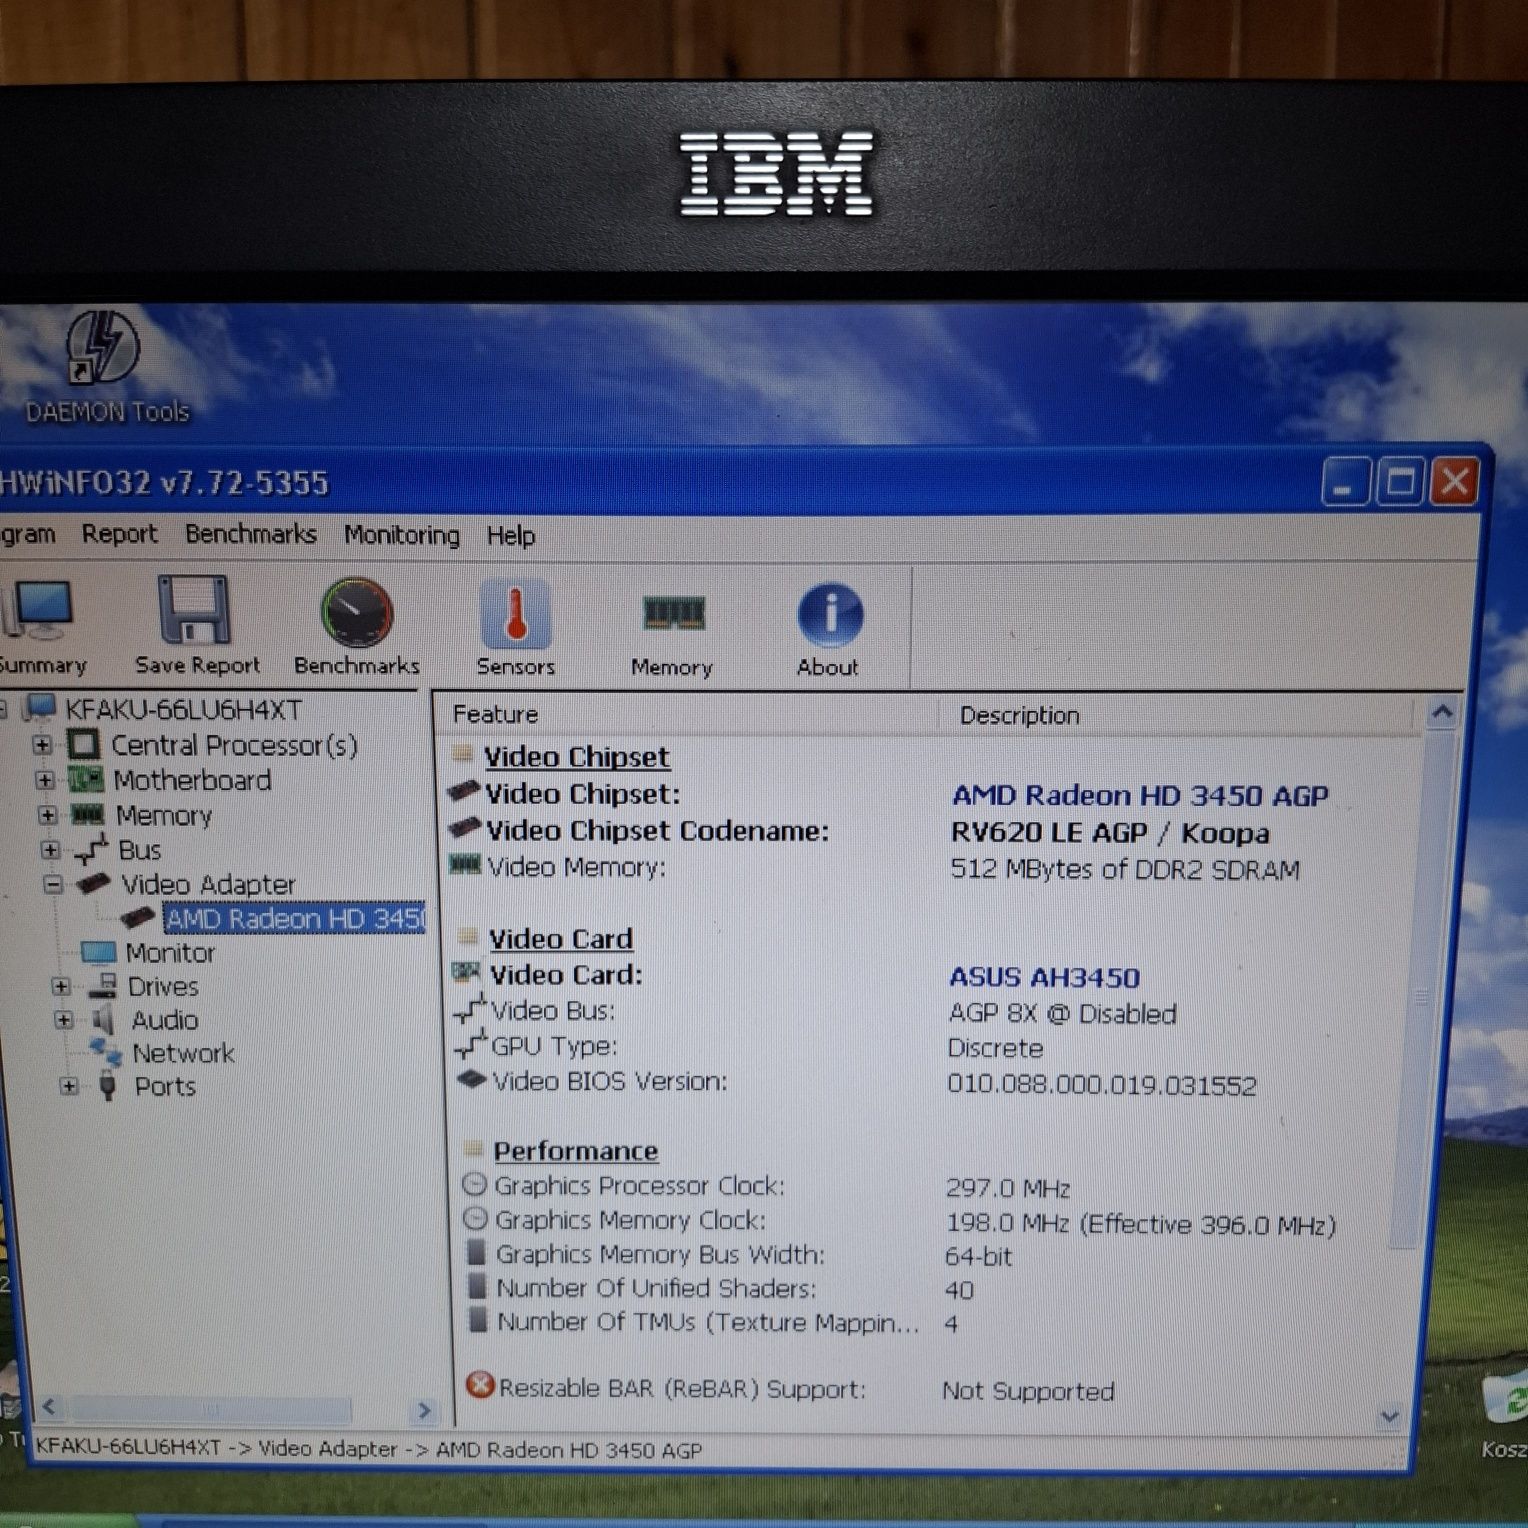Maximize the HWiNFO32 window
Screen dimensions: 1528x1528
click(x=1399, y=482)
